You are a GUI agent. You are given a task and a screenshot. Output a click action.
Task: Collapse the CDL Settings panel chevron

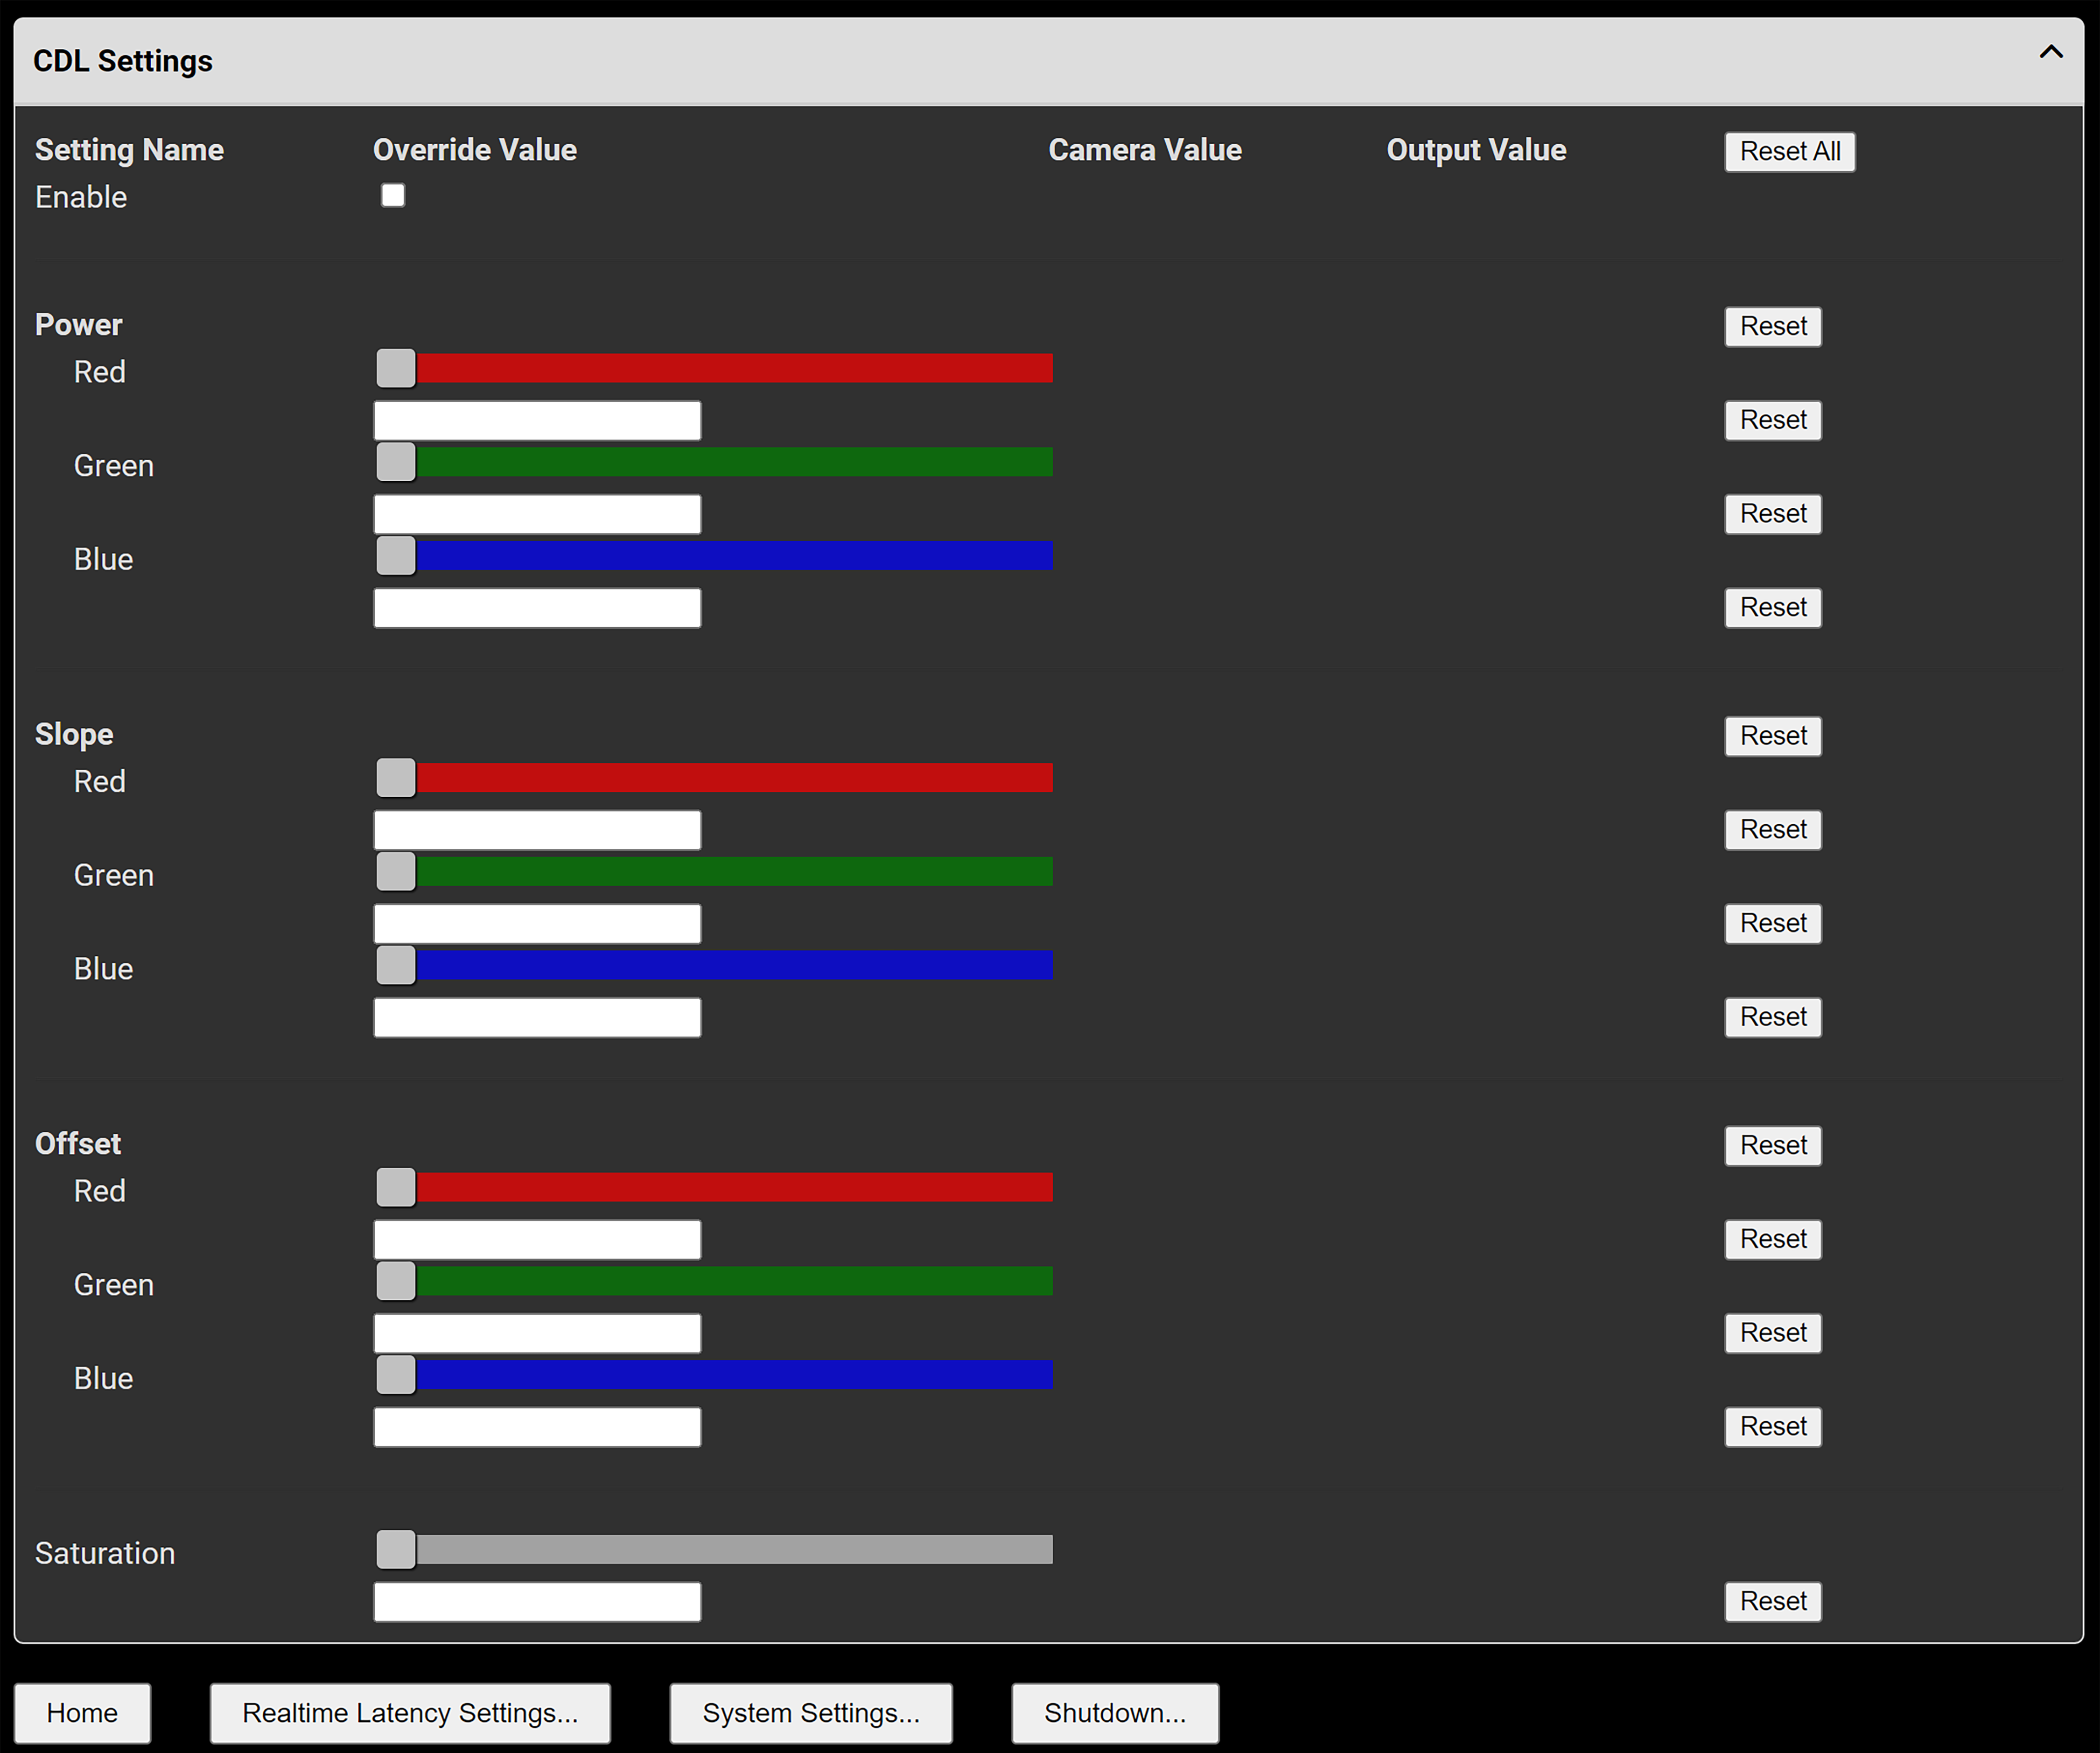[x=2050, y=52]
